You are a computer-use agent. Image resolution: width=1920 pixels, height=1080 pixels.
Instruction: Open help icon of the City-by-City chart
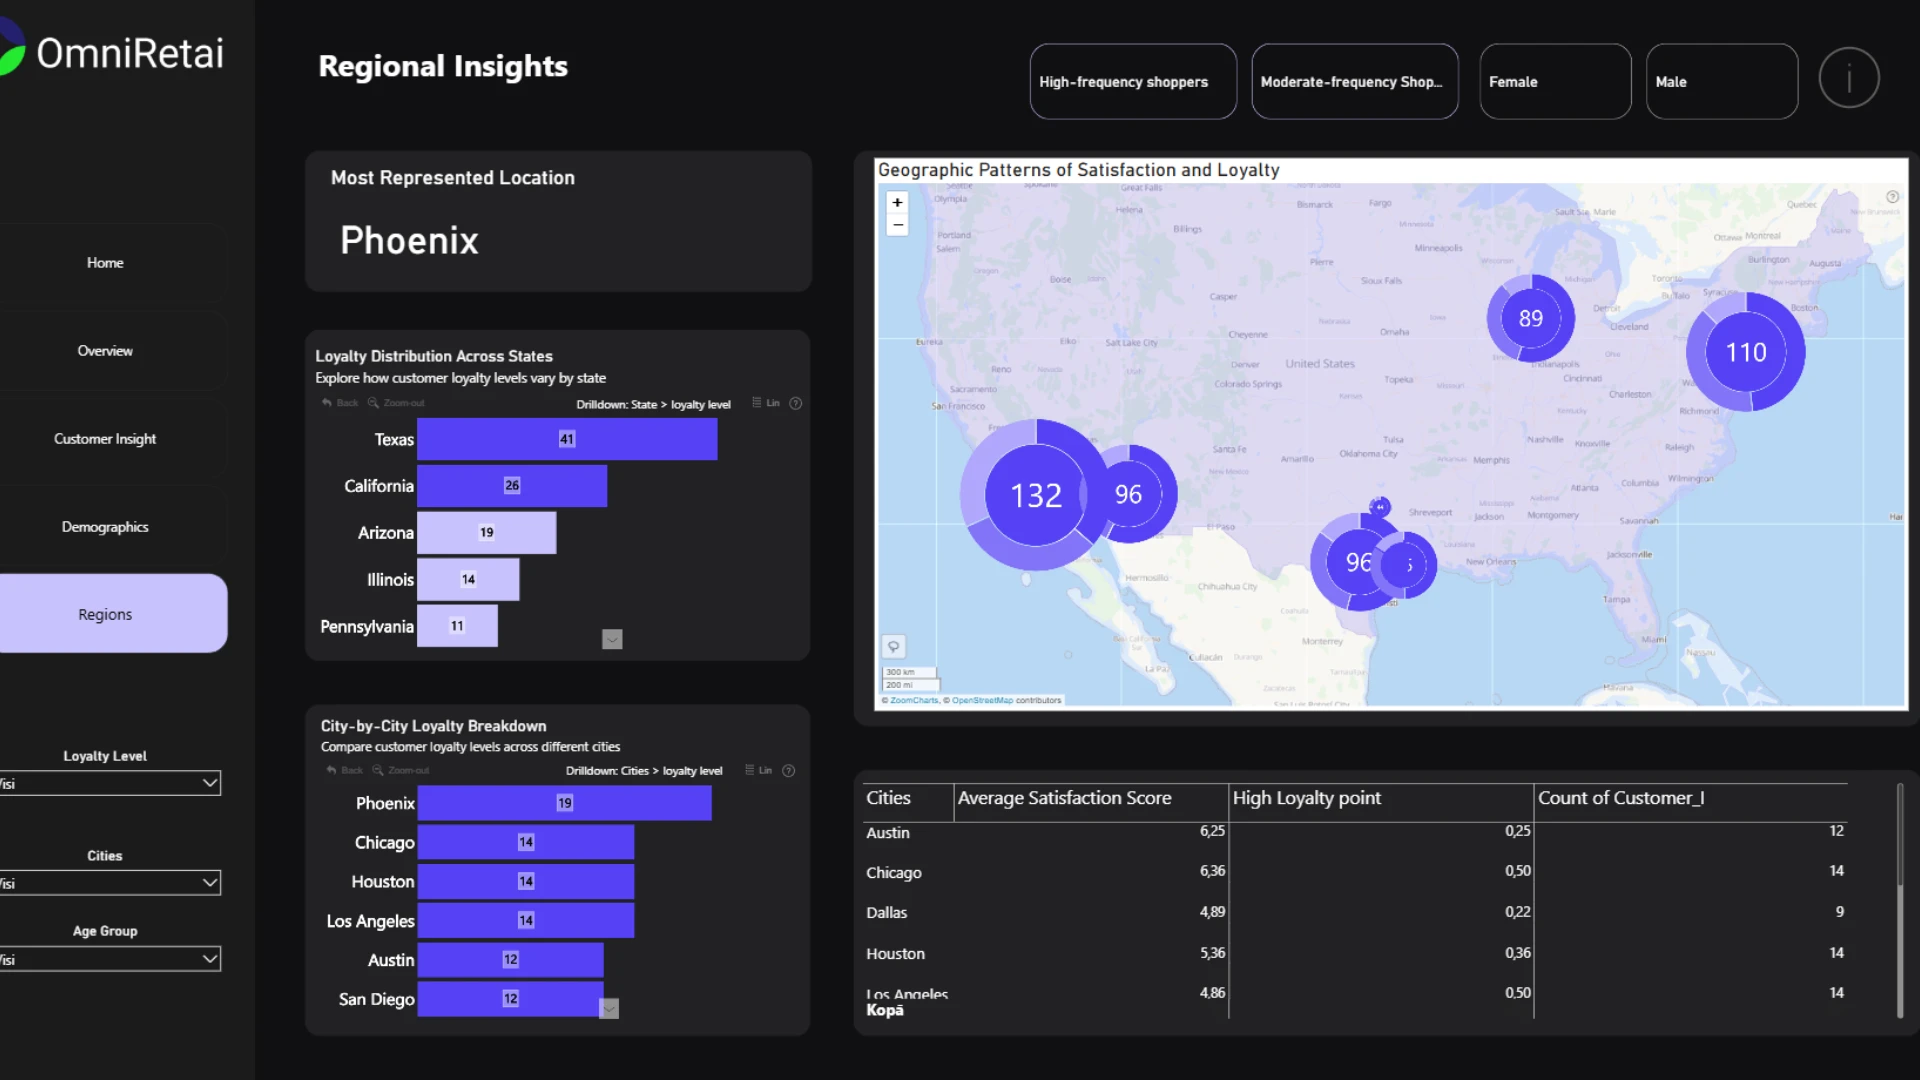tap(789, 770)
